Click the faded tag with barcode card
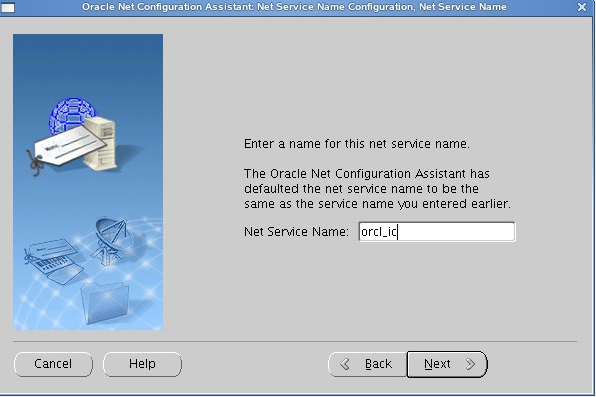This screenshot has height=397, width=596. pyautogui.click(x=53, y=259)
